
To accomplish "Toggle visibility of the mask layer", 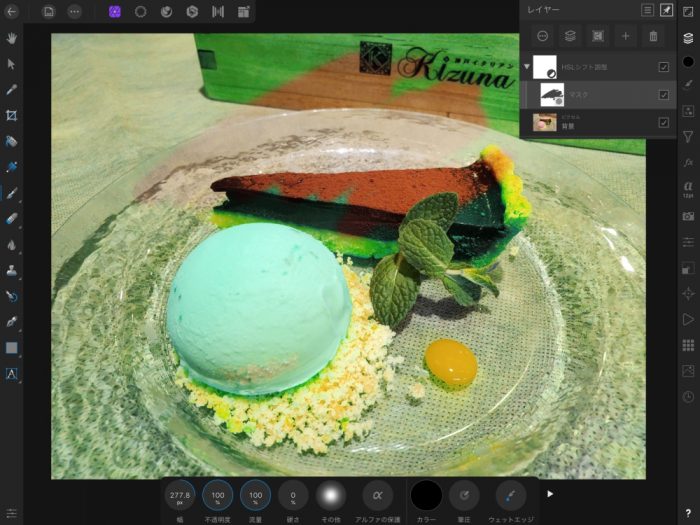I will (664, 95).
